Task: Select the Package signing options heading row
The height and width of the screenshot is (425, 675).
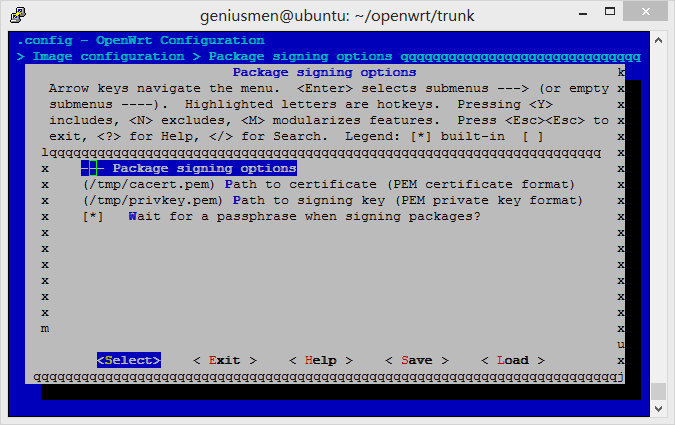Action: pos(189,168)
